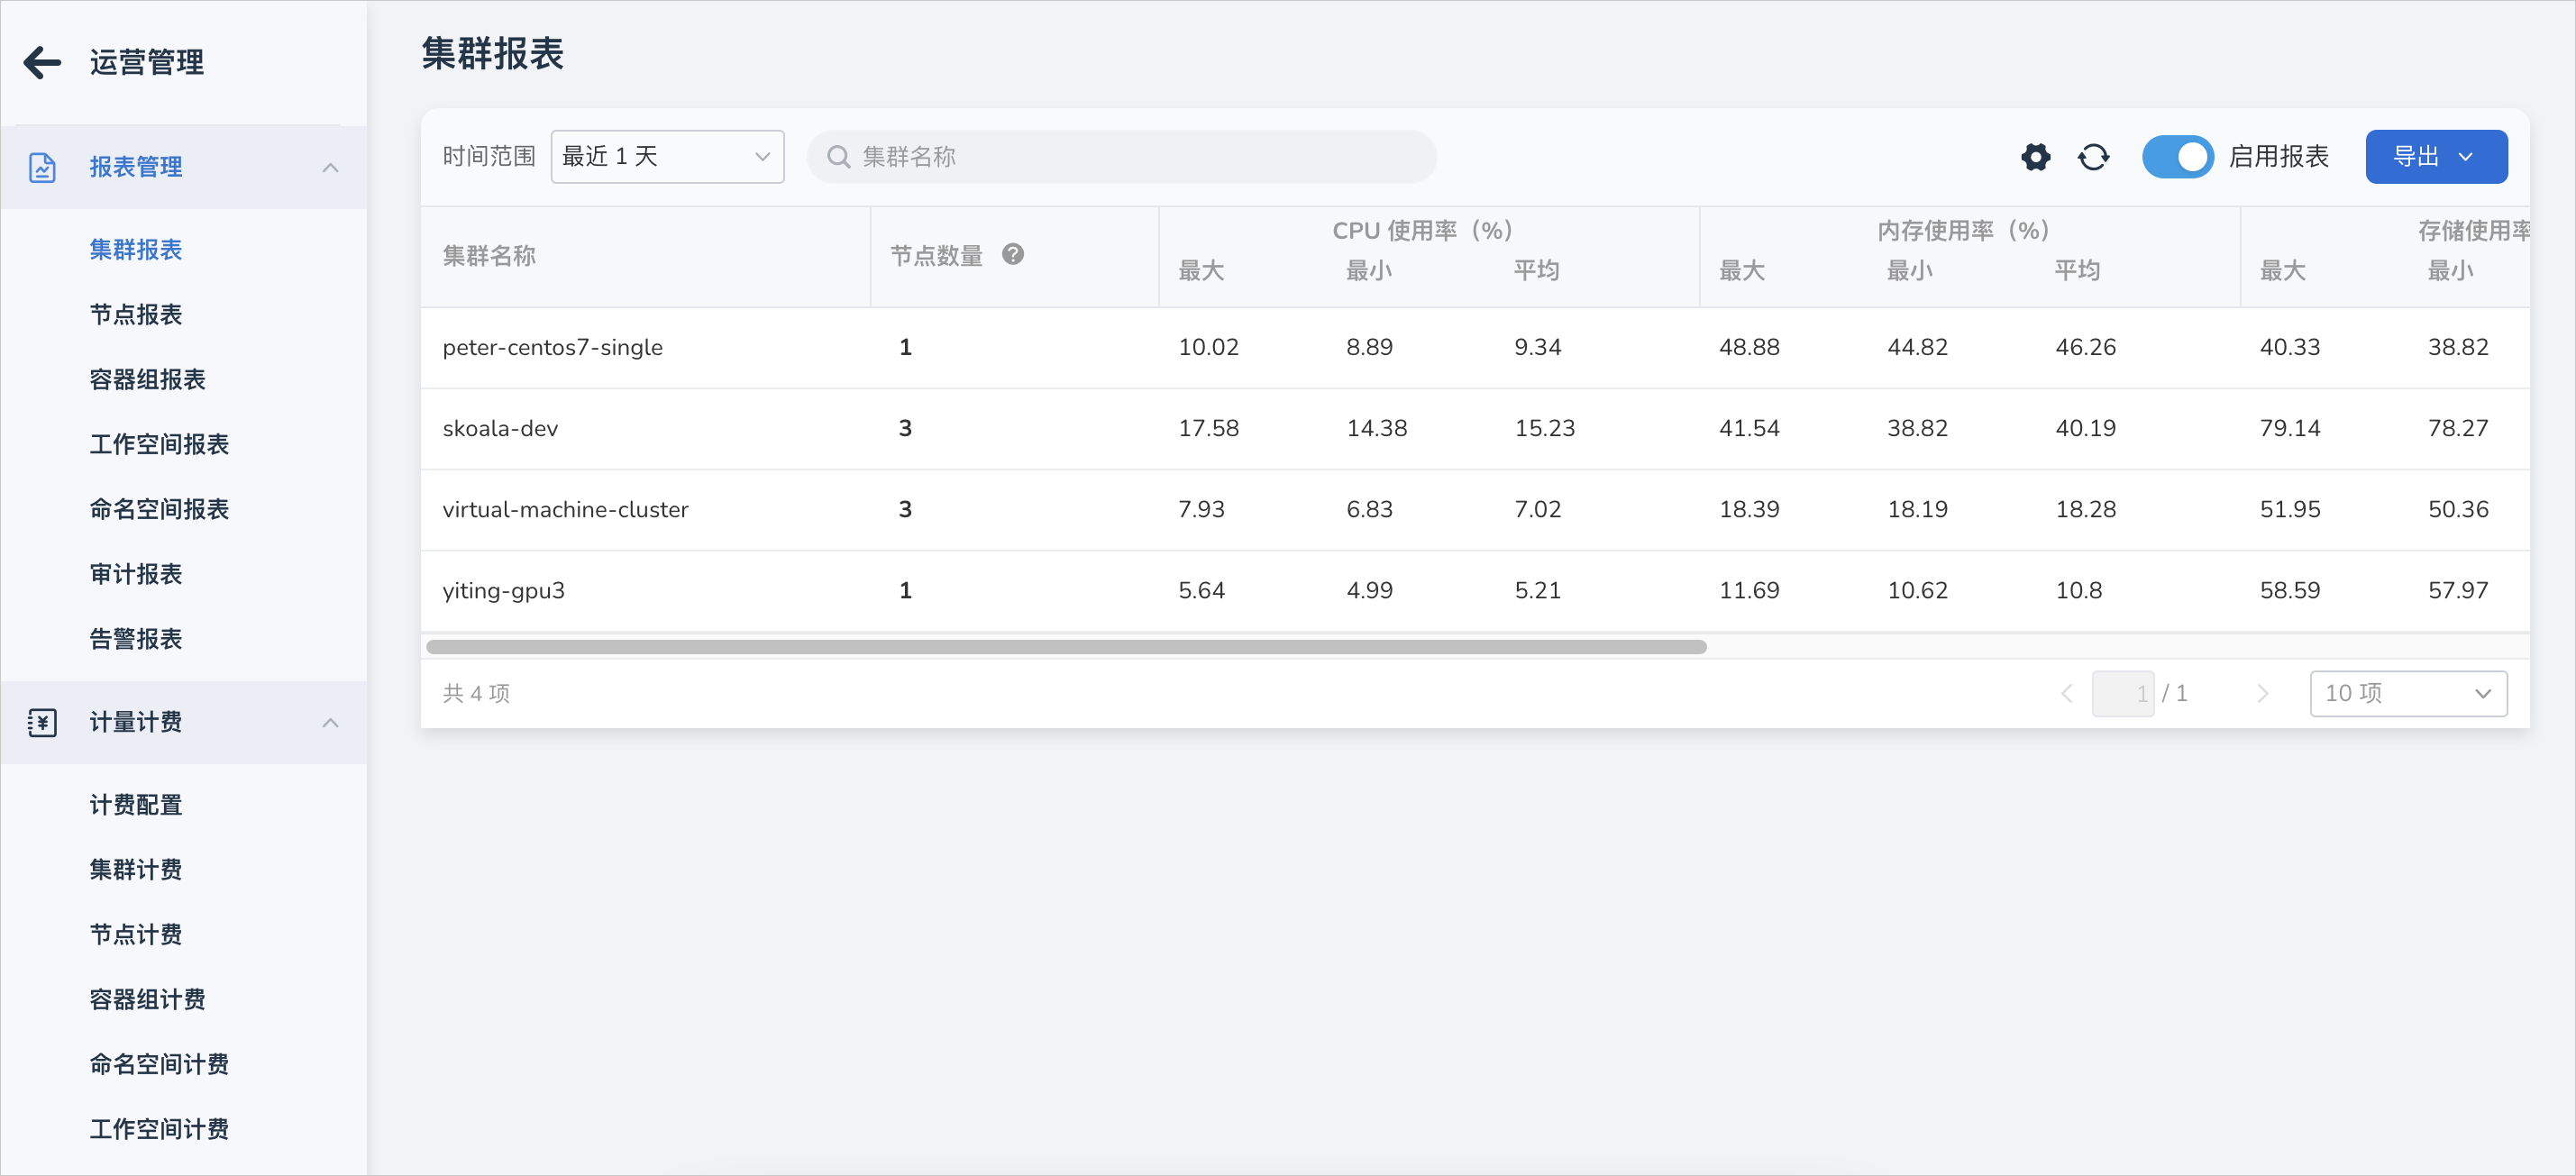2576x1176 pixels.
Task: Click the 17.58 CPU max value for skoala-dev
Action: (1208, 428)
